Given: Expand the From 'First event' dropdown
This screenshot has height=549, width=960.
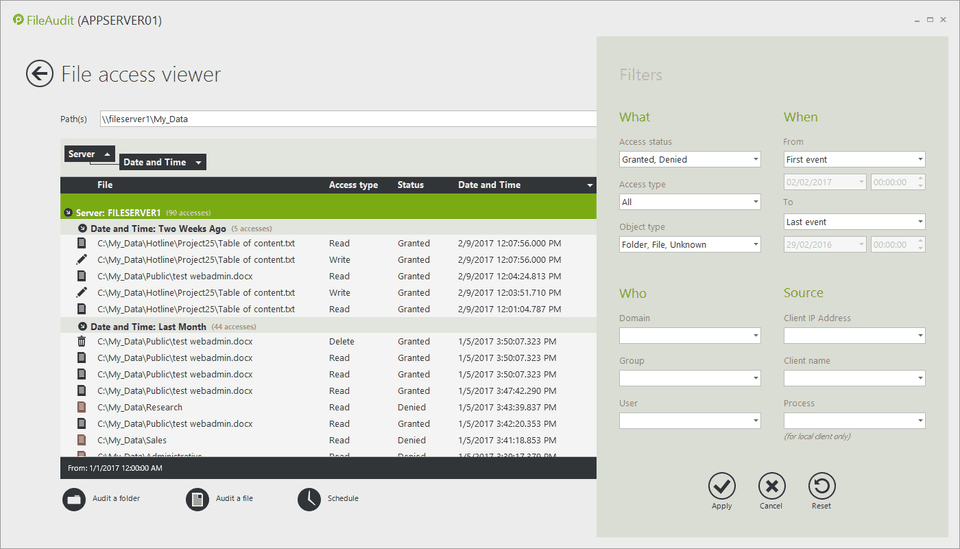Looking at the screenshot, I should (854, 160).
